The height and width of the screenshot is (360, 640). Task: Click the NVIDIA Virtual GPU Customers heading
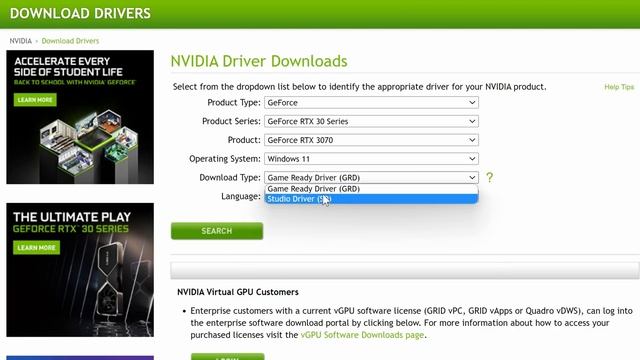pos(238,292)
